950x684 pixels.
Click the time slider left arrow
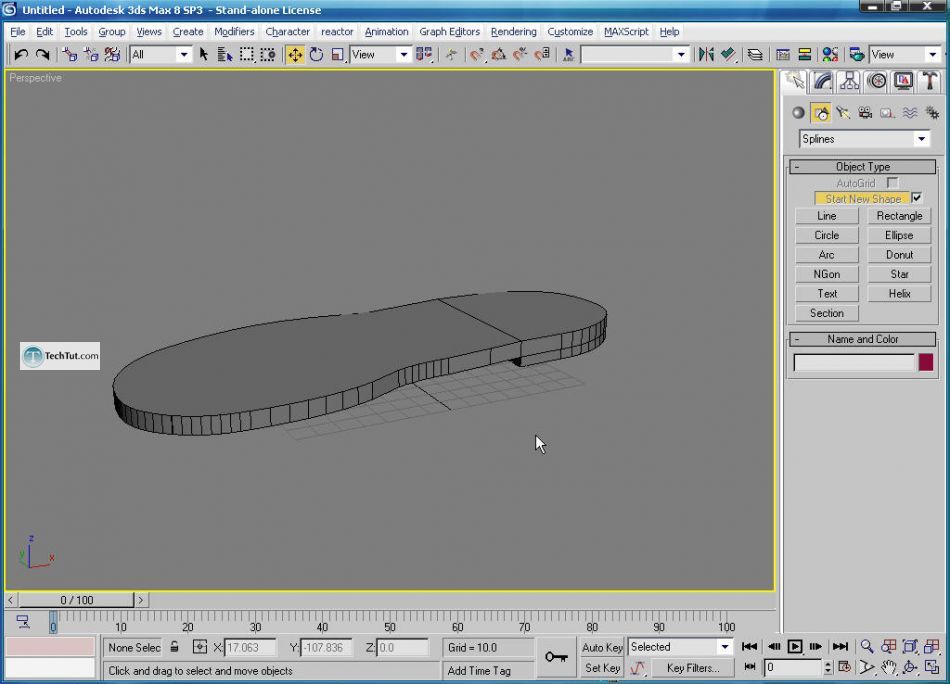click(10, 600)
